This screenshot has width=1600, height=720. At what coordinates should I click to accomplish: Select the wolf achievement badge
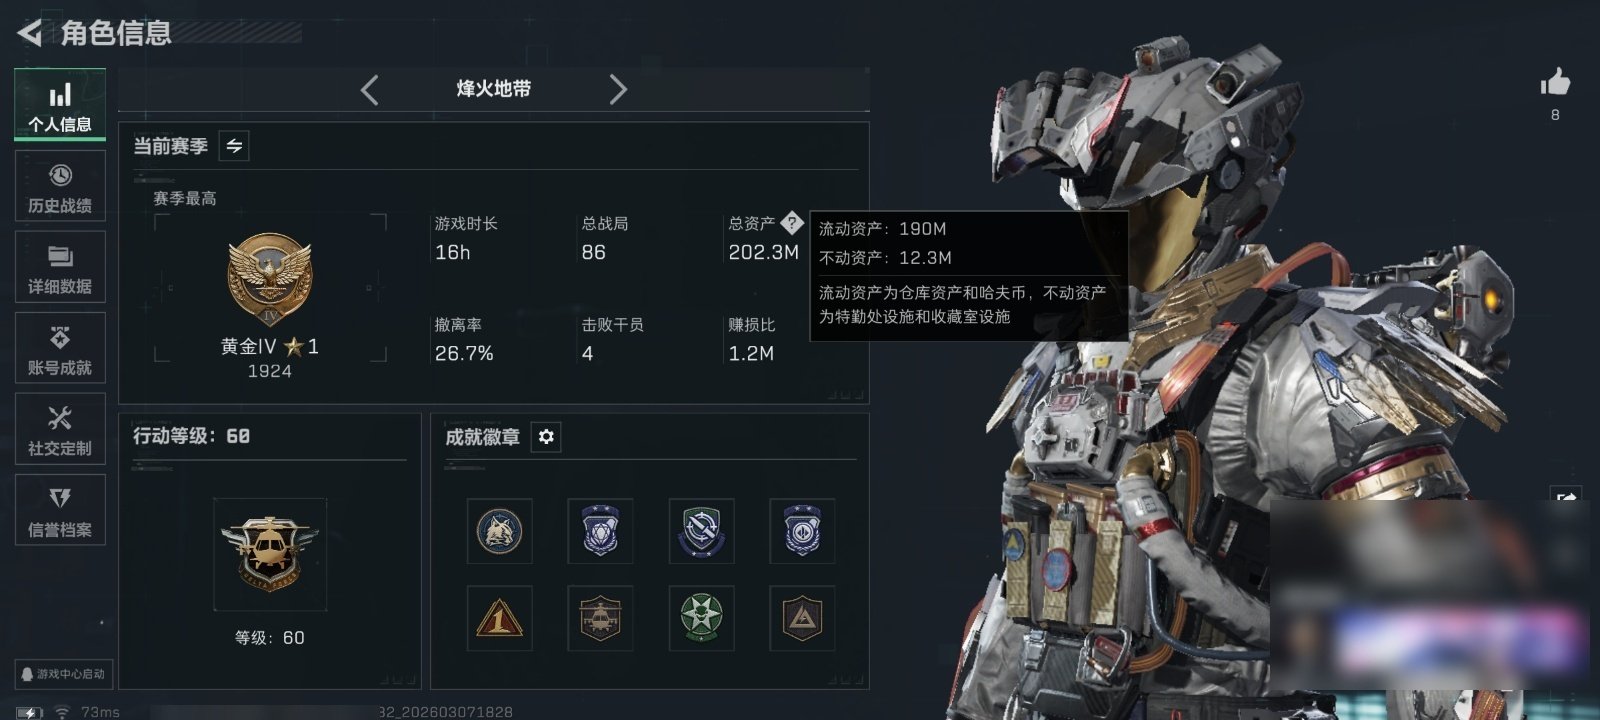[499, 531]
